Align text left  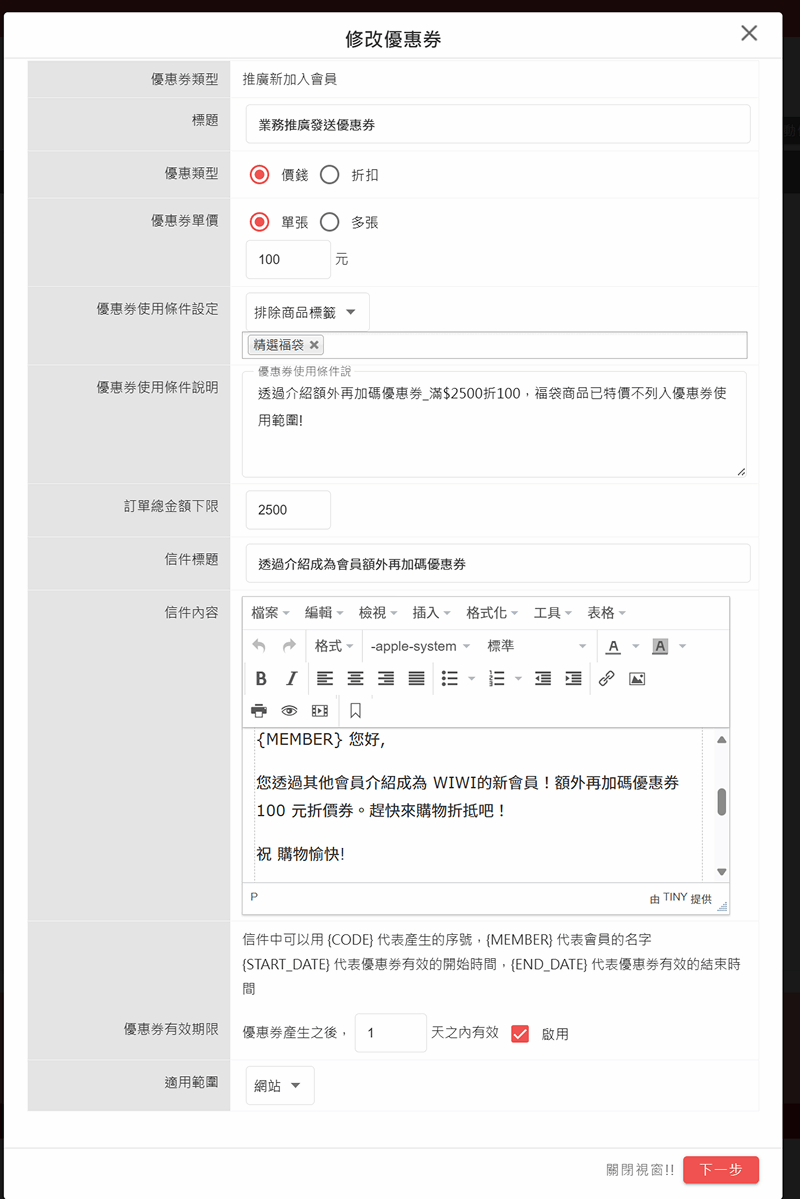(325, 678)
